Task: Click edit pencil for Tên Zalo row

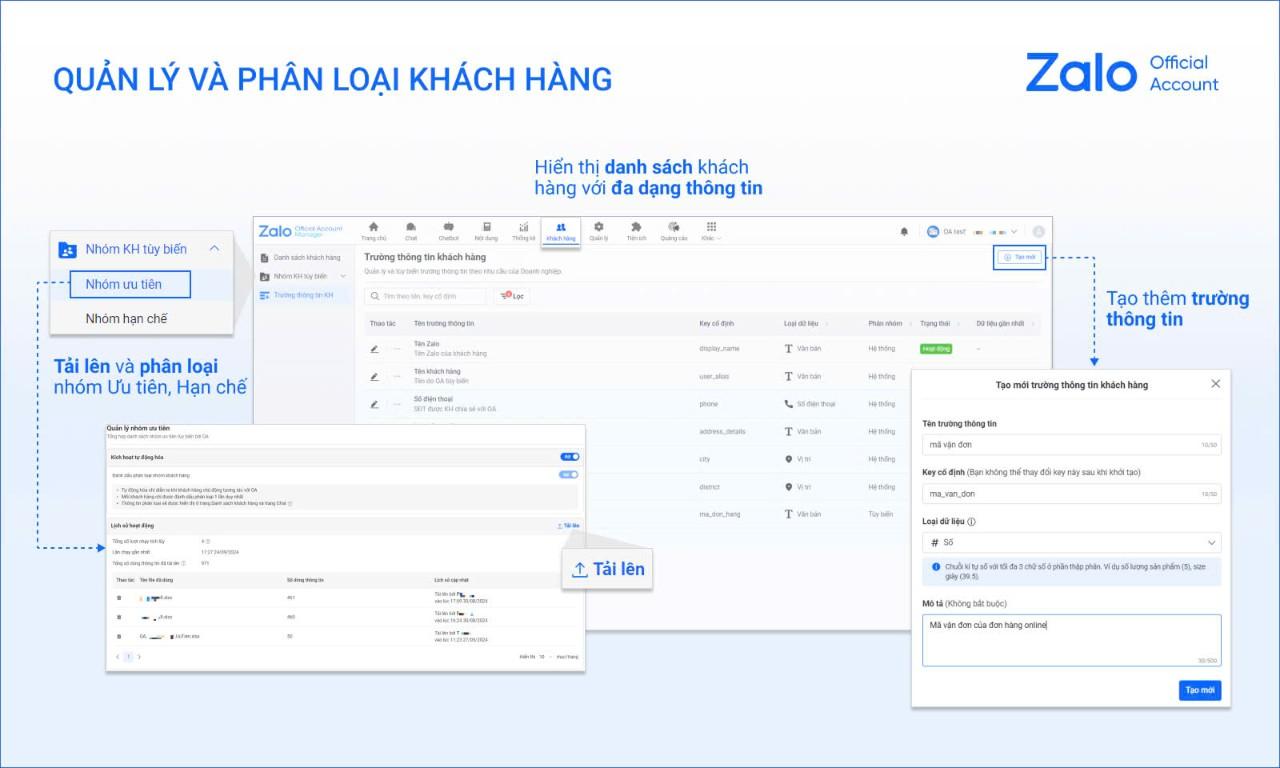Action: coord(374,349)
